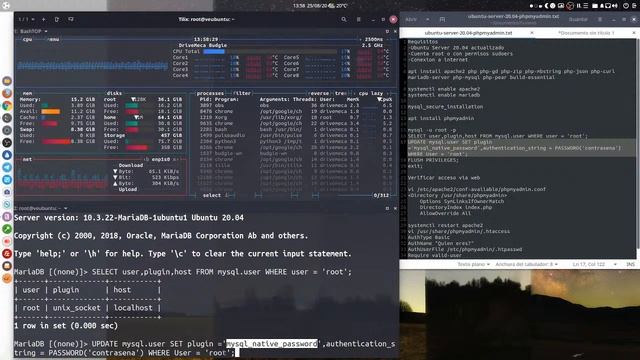Image resolution: width=640 pixels, height=360 pixels.
Task: Click the Abrir button in the text editor
Action: tap(411, 19)
